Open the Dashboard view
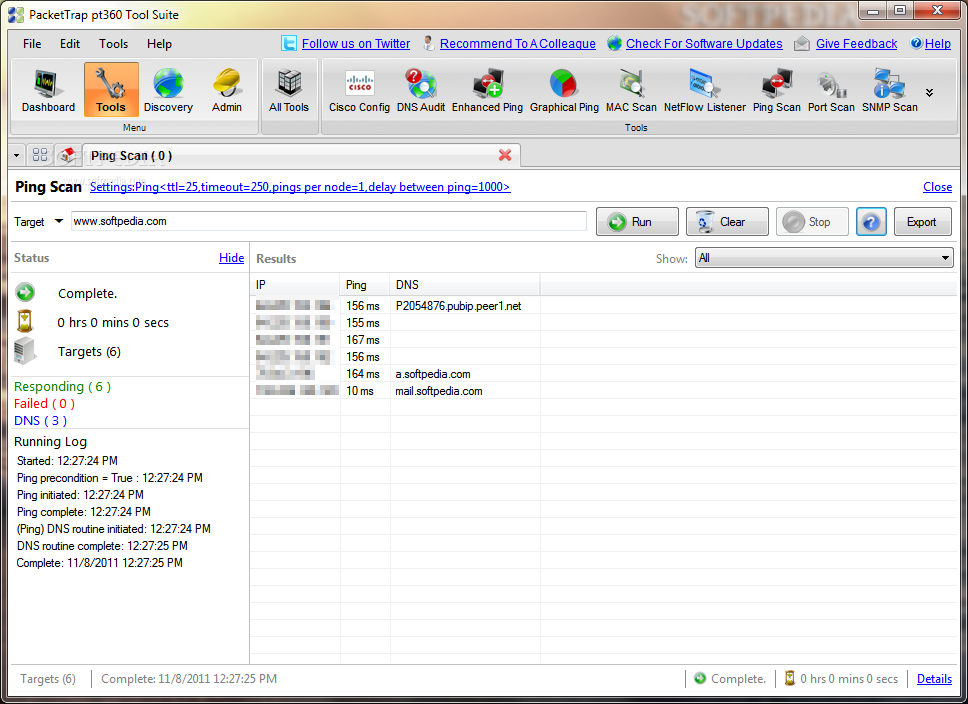This screenshot has height=704, width=968. [48, 91]
